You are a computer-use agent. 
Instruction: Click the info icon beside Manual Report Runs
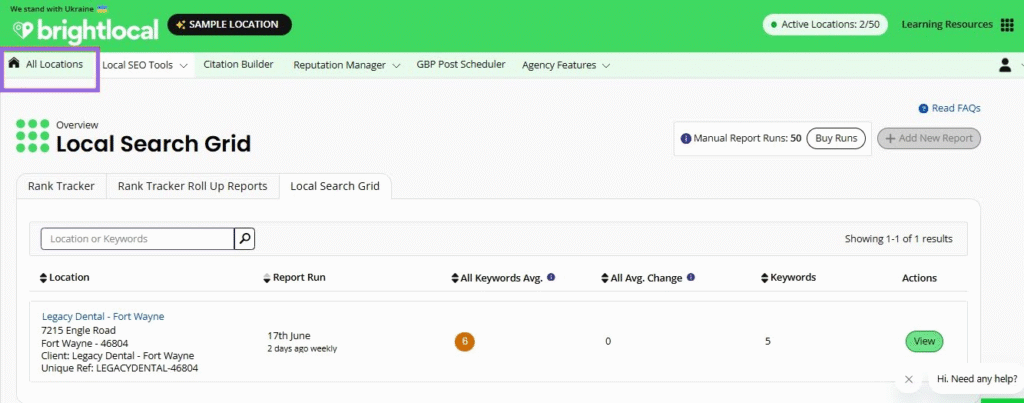(686, 138)
